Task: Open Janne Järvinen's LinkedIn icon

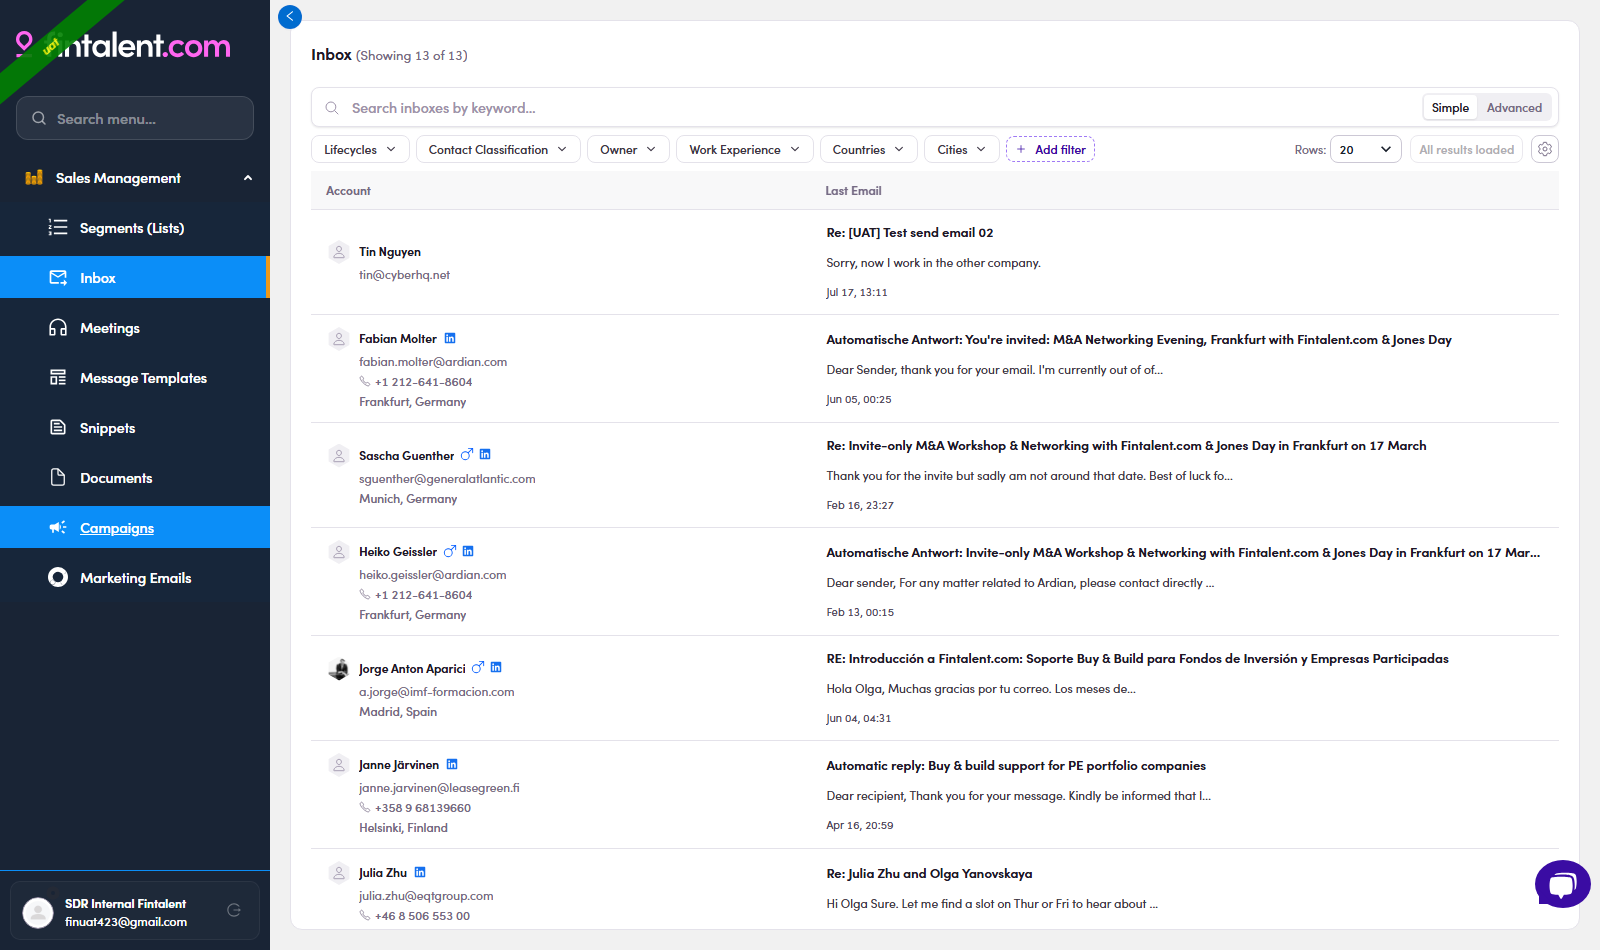Action: click(x=452, y=765)
